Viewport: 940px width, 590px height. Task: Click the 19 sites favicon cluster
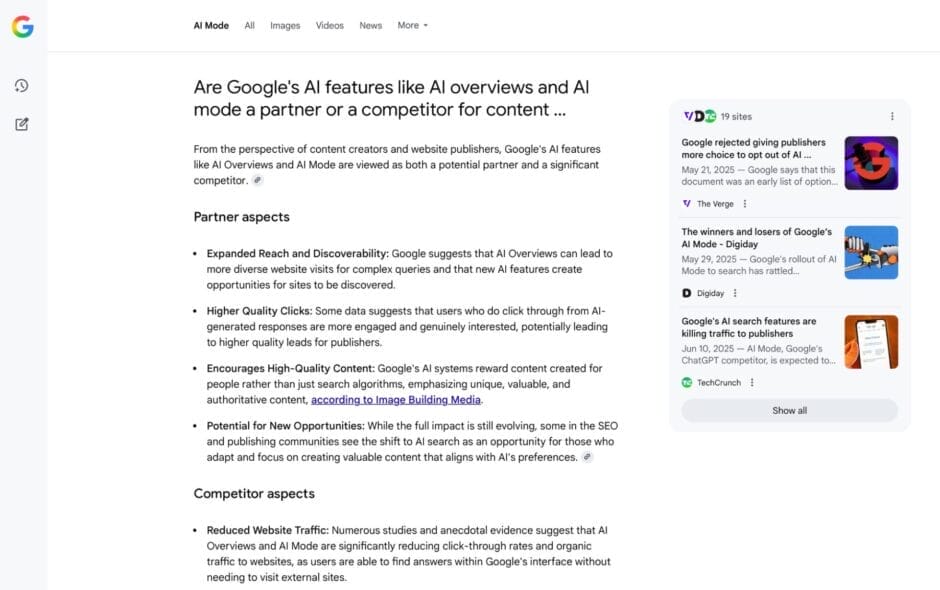(700, 116)
